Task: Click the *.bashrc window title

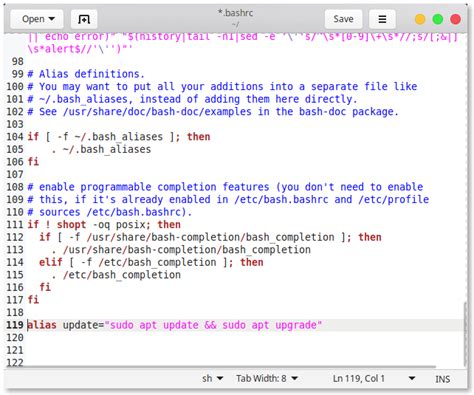Action: (x=235, y=13)
